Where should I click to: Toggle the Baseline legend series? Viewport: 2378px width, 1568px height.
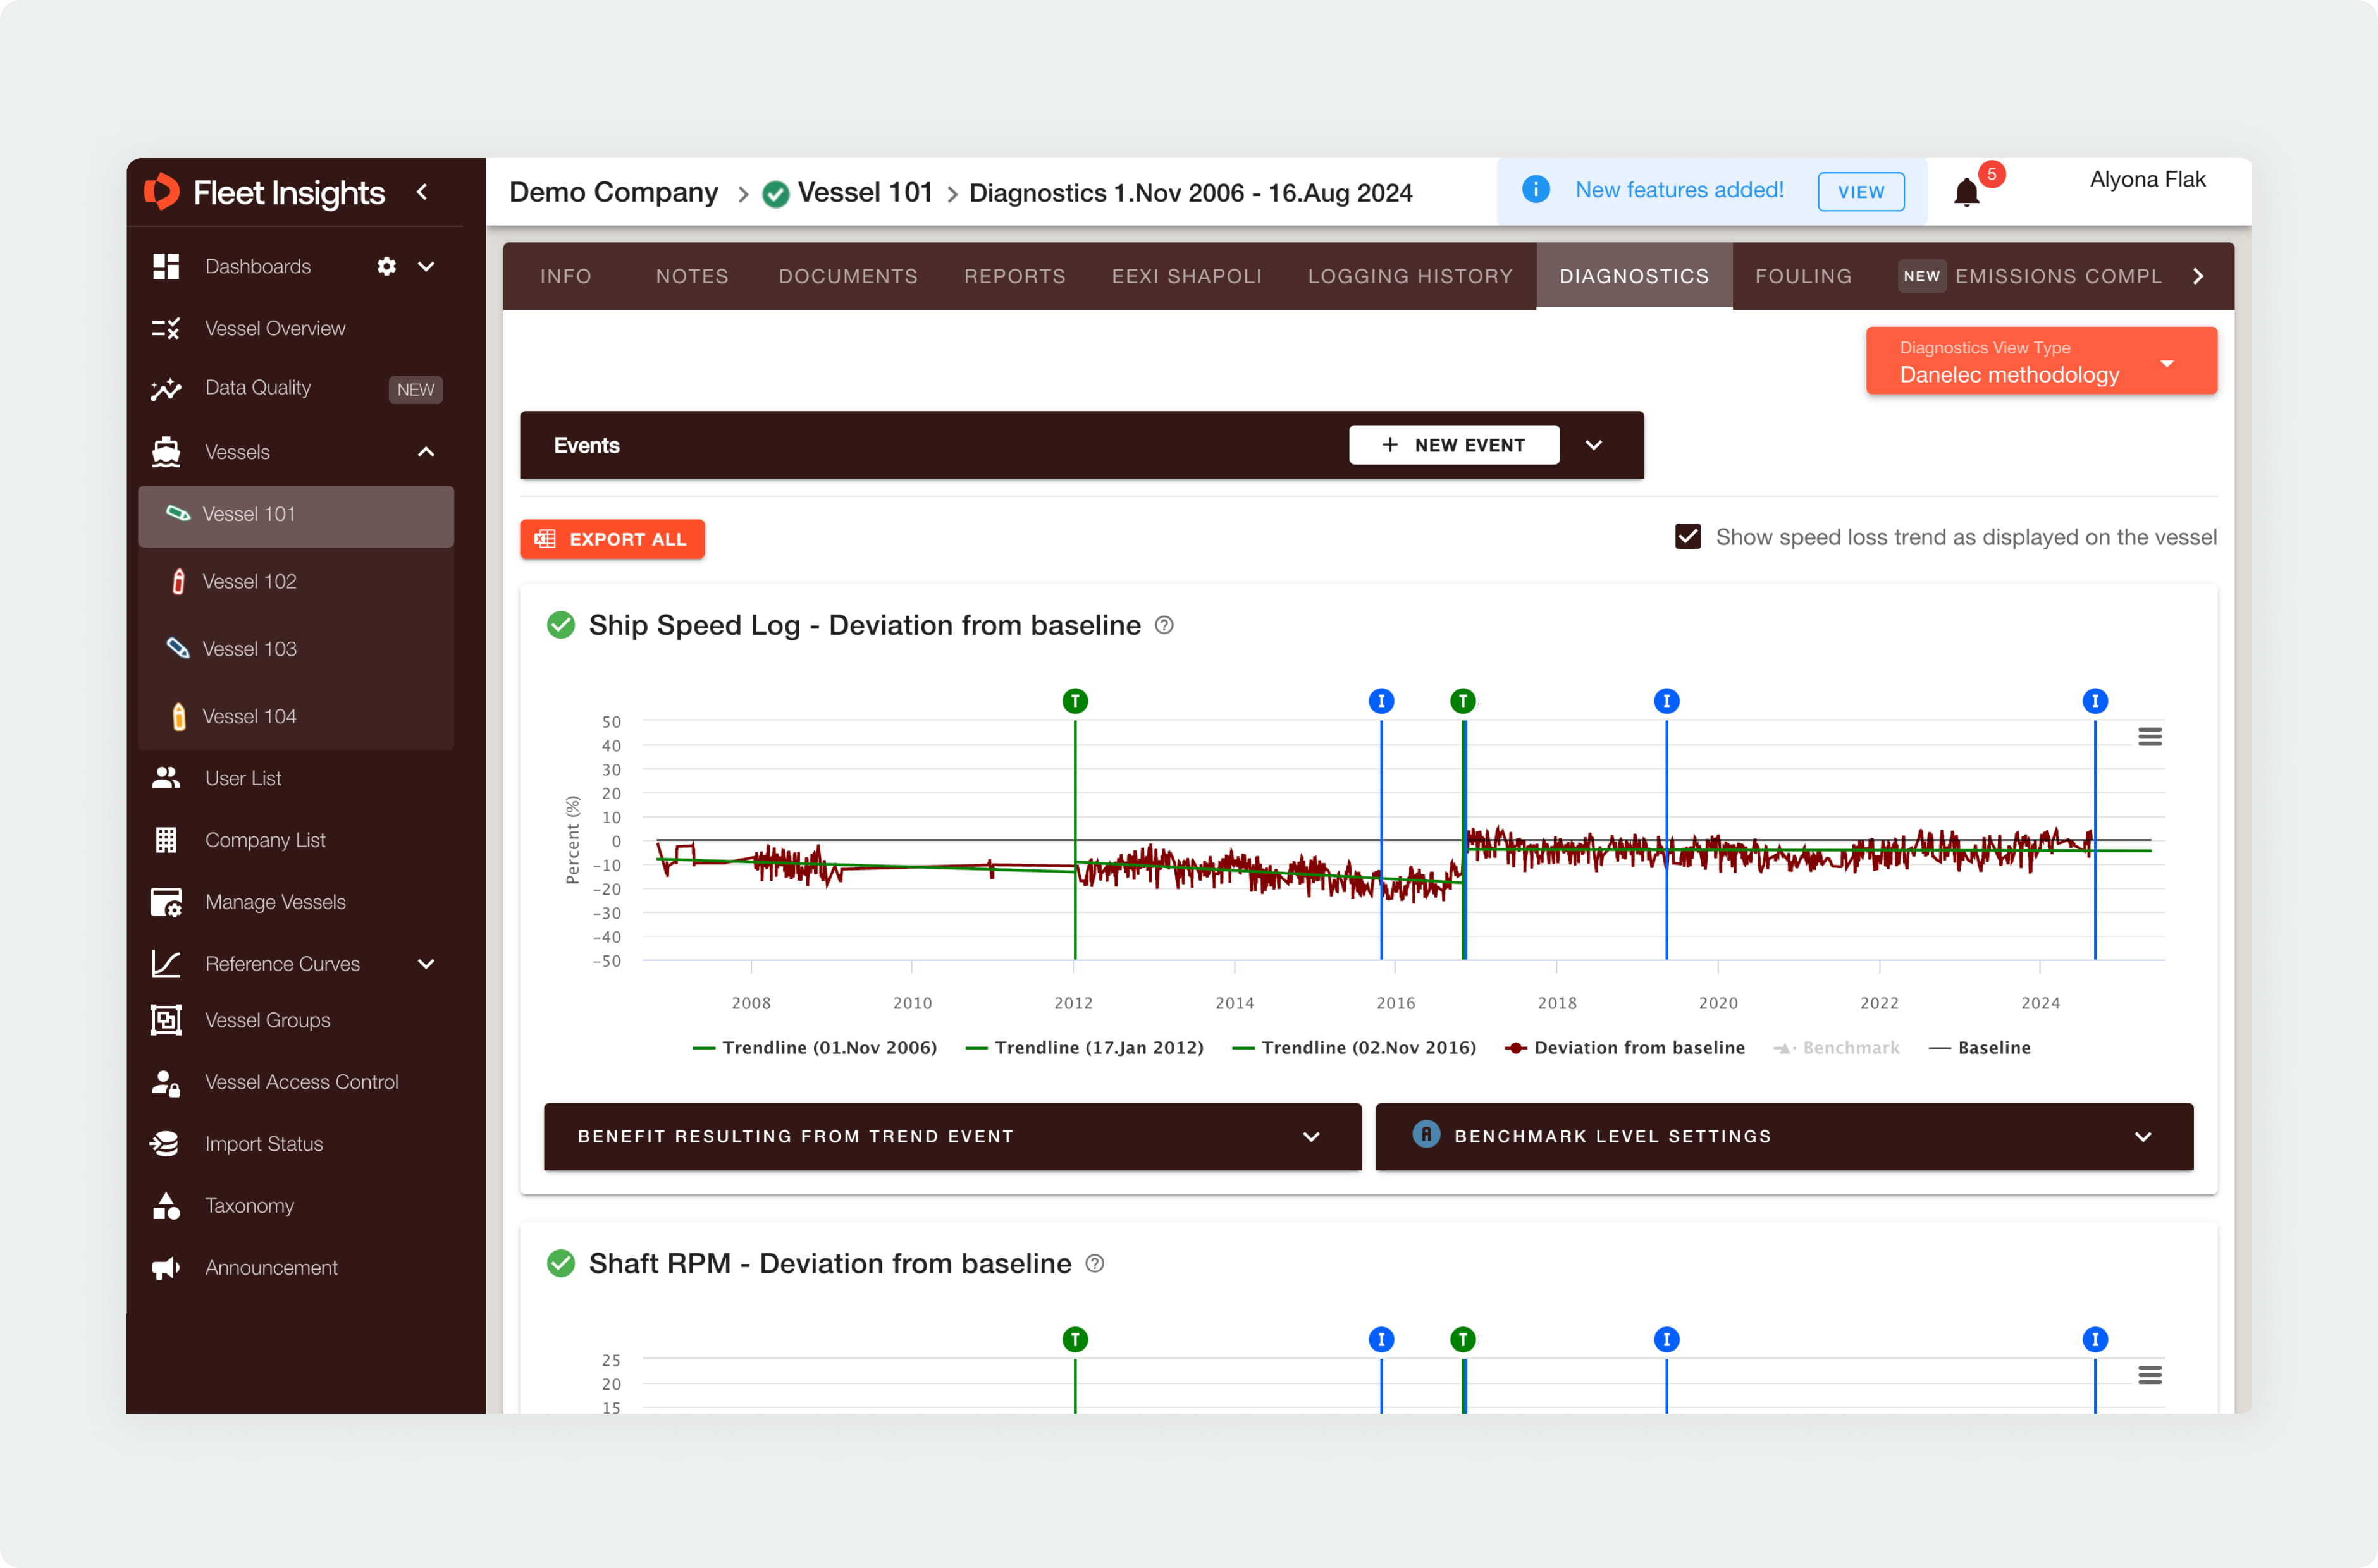[x=1980, y=1047]
